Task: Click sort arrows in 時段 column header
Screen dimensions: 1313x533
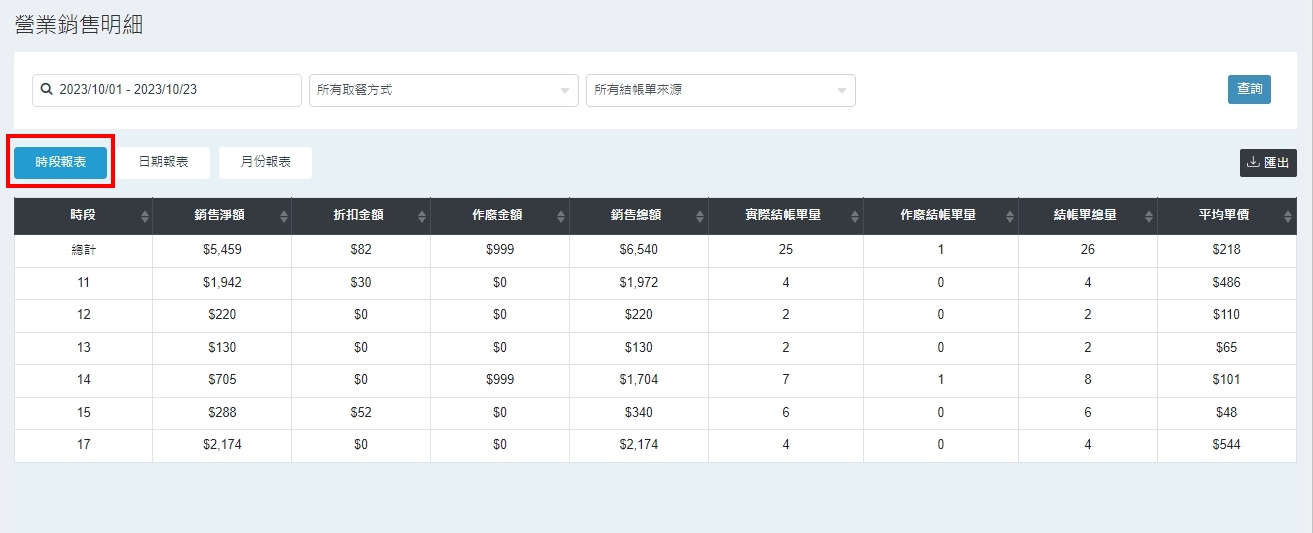Action: pyautogui.click(x=144, y=216)
